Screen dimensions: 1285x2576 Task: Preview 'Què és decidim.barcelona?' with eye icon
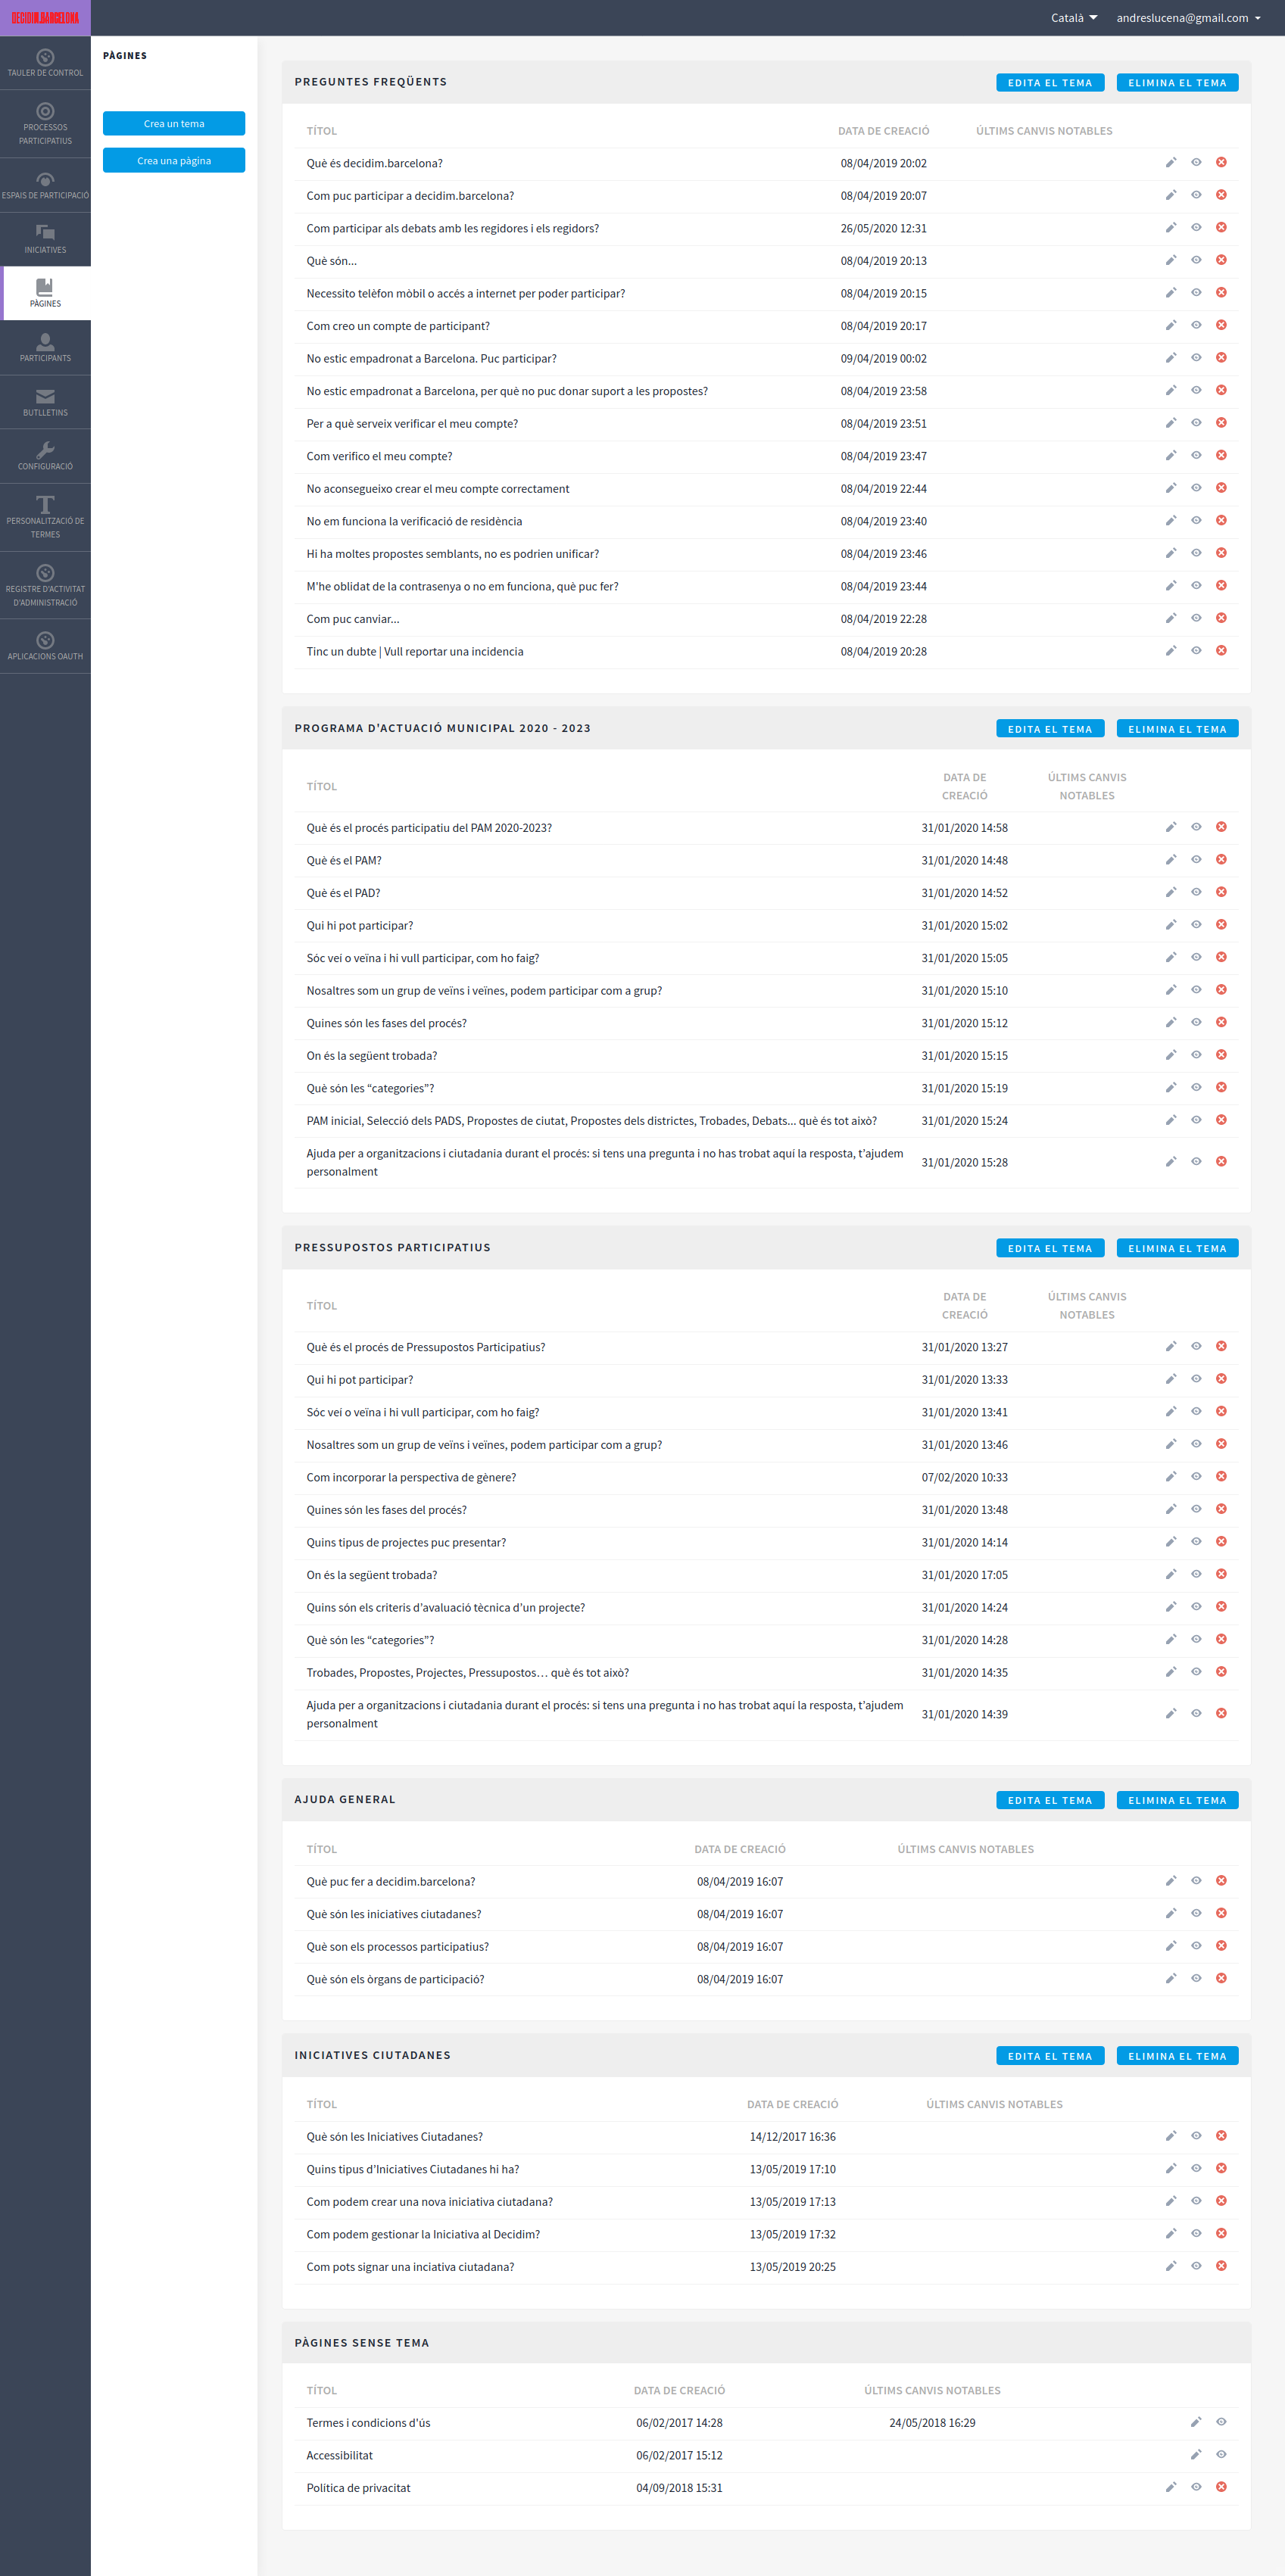[x=1196, y=162]
